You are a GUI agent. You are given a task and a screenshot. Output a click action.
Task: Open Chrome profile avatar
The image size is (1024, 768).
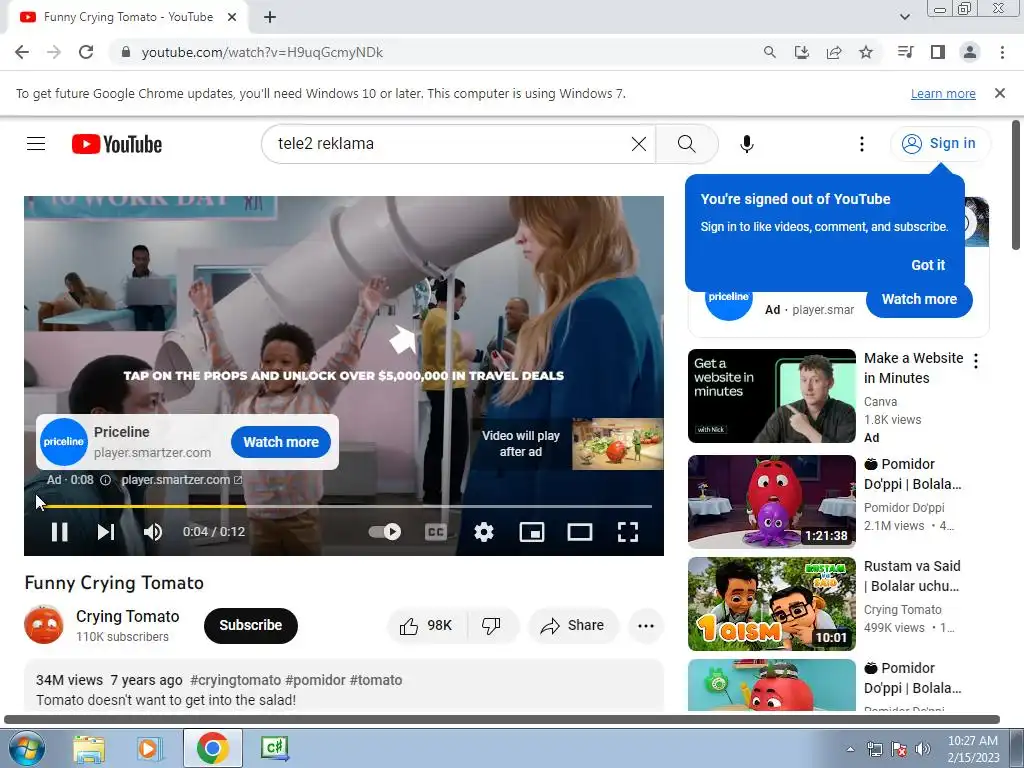970,52
